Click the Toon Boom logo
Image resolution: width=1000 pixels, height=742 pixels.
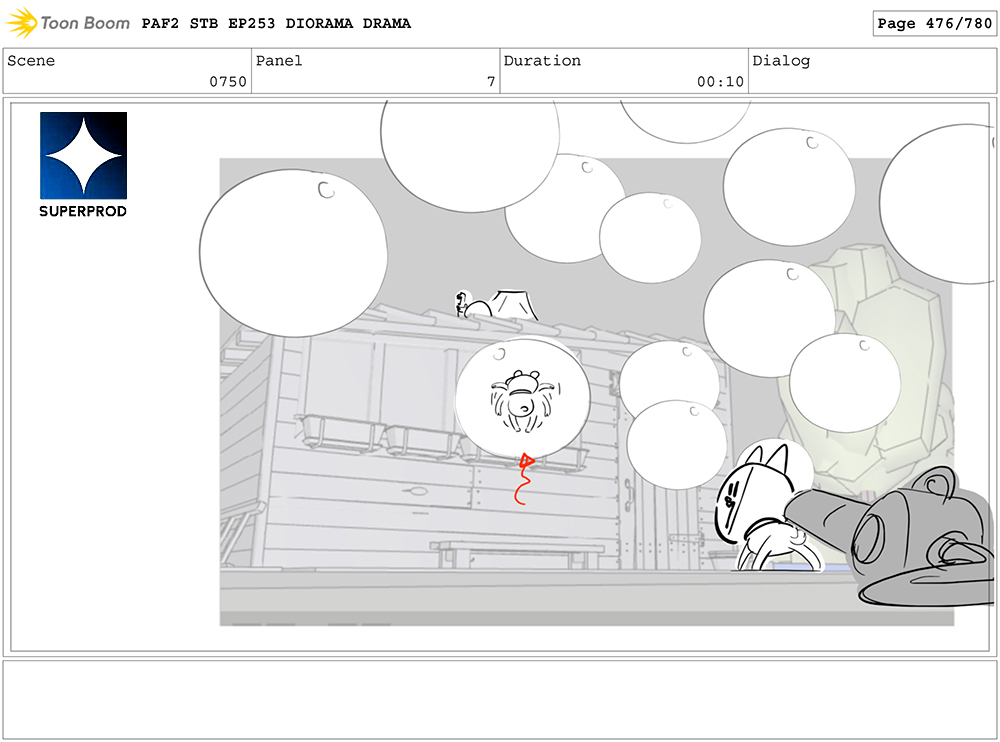(x=68, y=23)
